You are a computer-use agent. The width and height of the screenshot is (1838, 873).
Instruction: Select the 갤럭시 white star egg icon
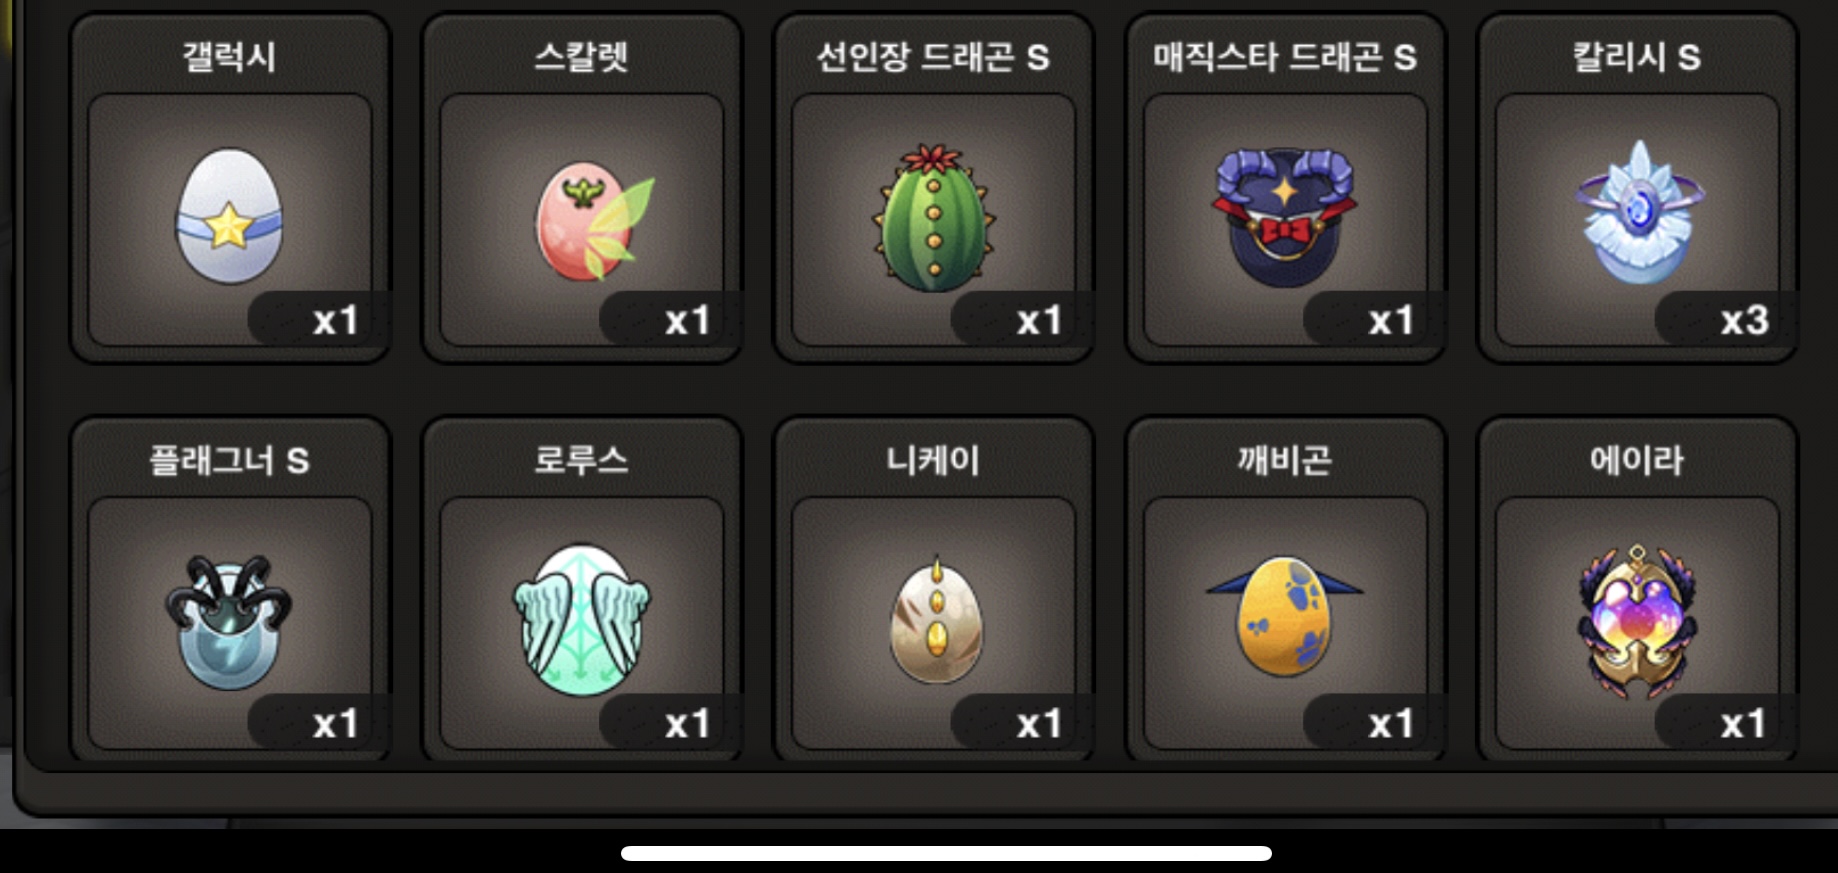coord(229,216)
